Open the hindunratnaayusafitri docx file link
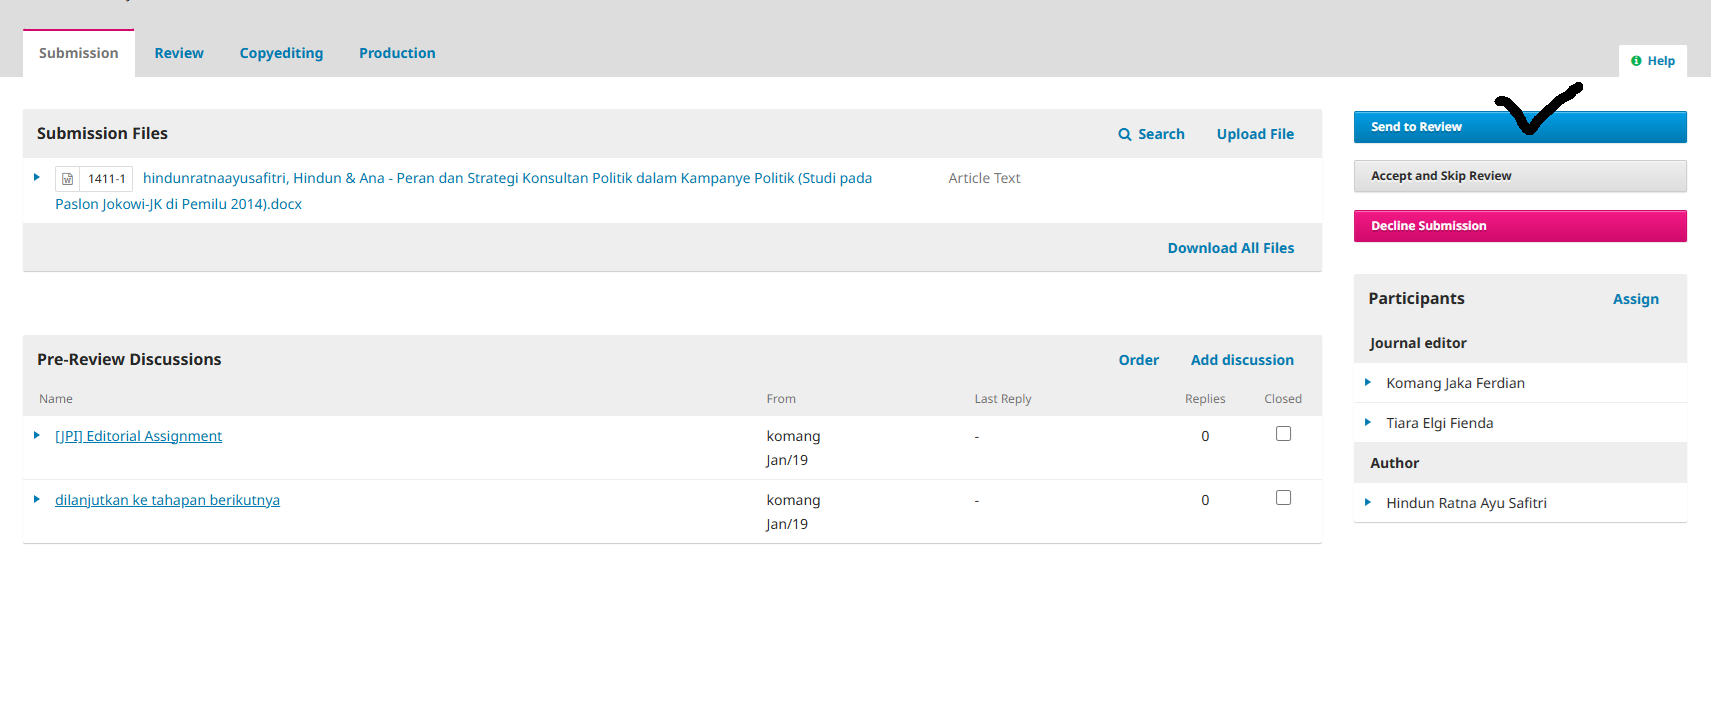 tap(463, 191)
